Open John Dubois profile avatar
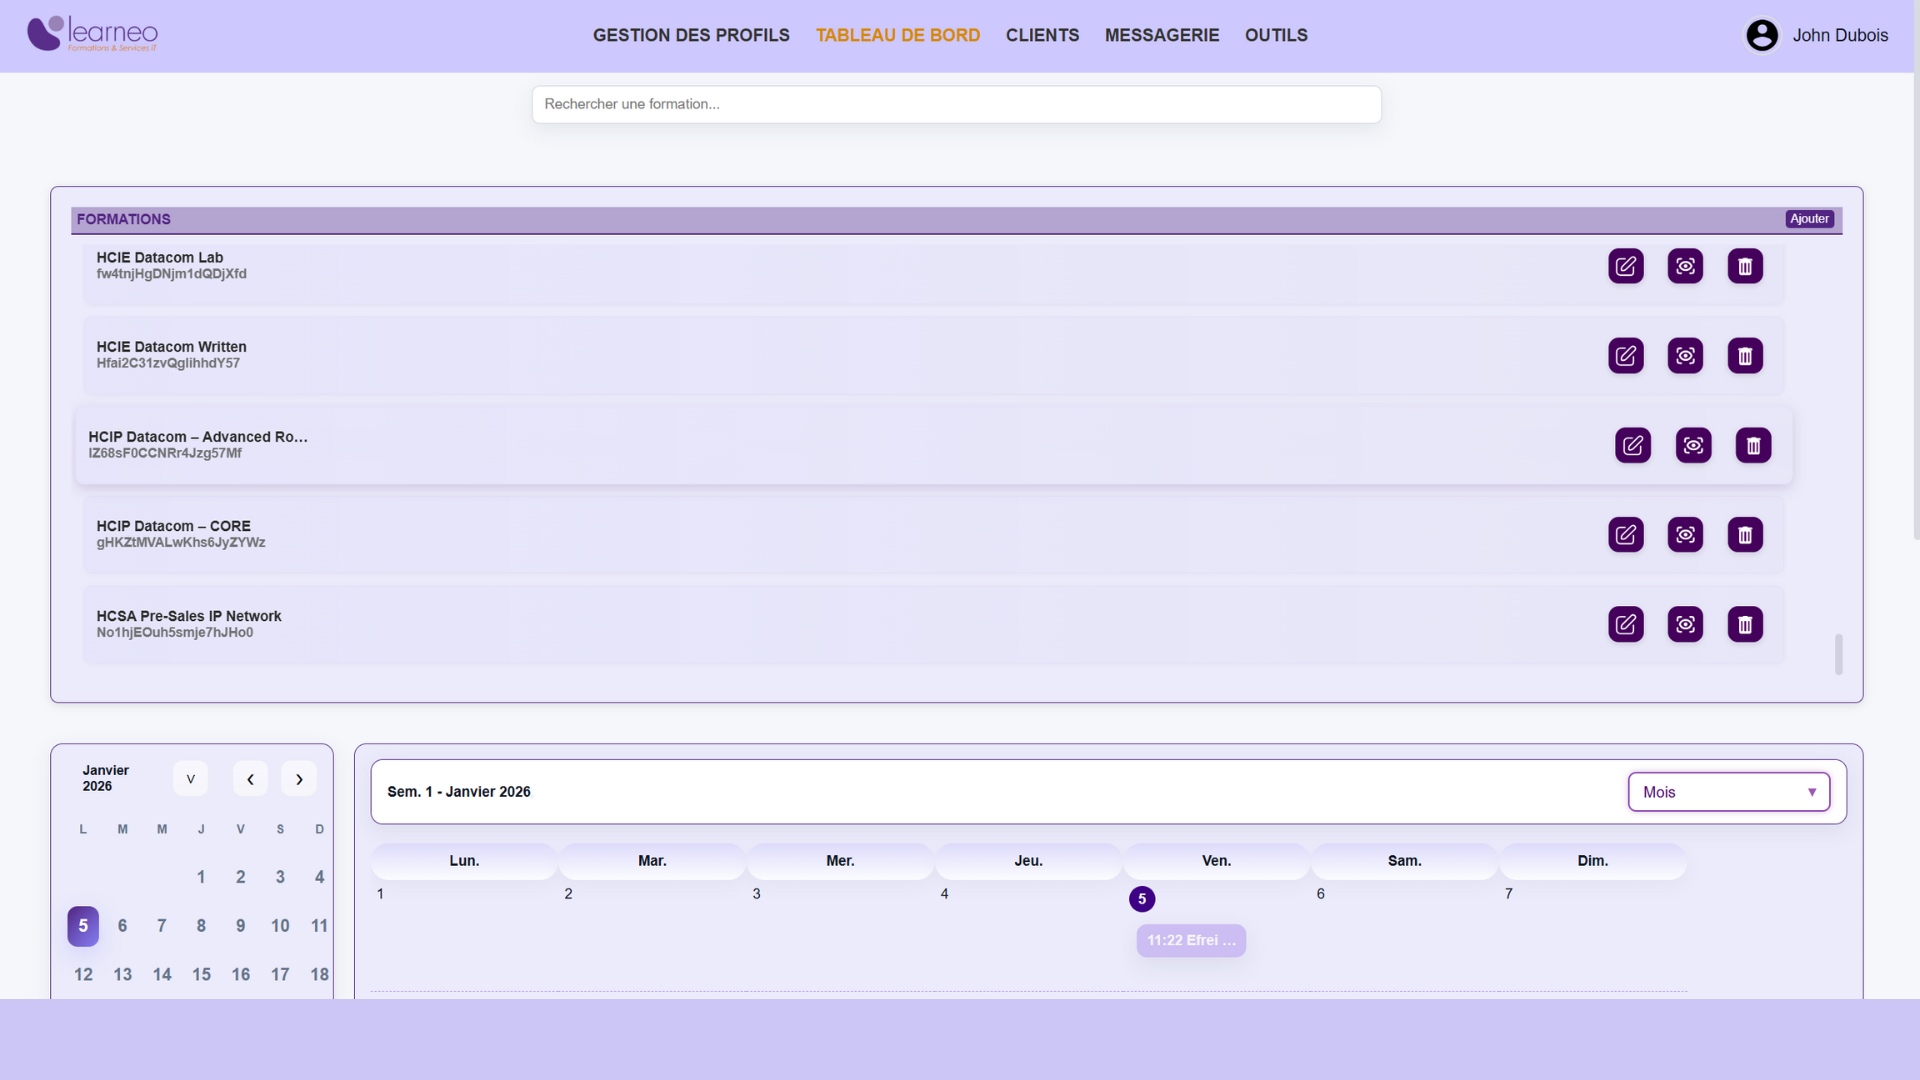The image size is (1920, 1080). (x=1761, y=35)
